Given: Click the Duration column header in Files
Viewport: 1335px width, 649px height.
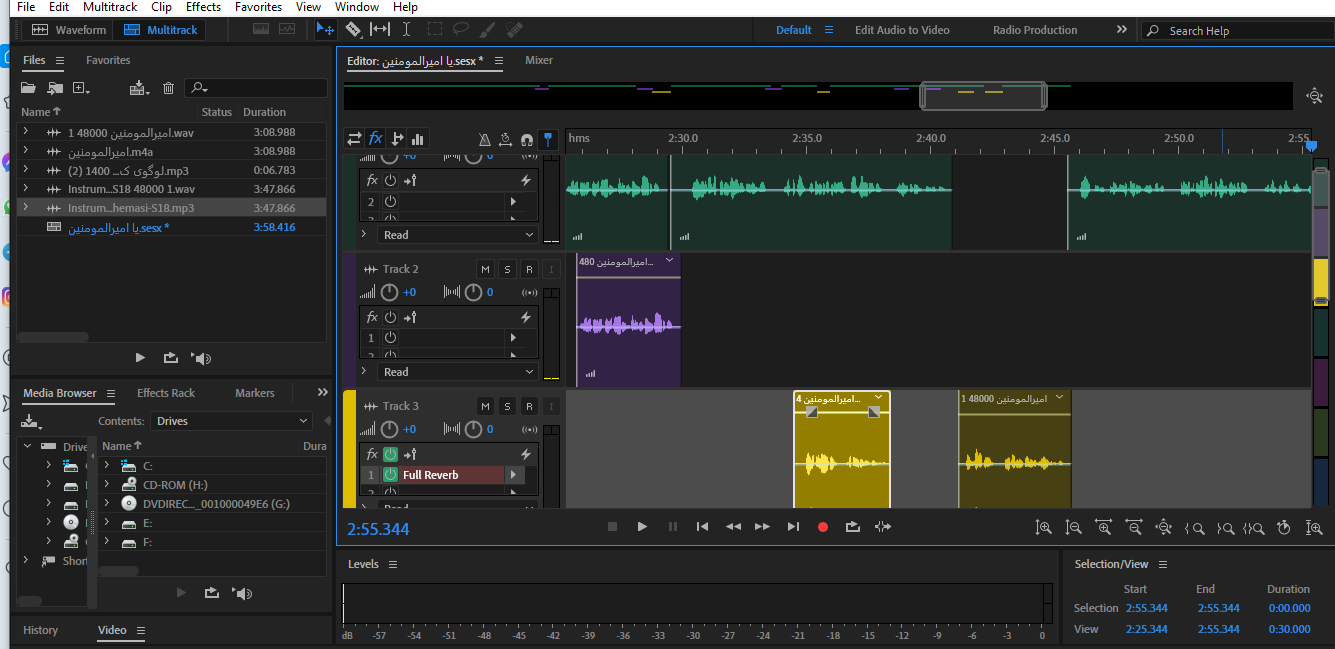Looking at the screenshot, I should (264, 112).
